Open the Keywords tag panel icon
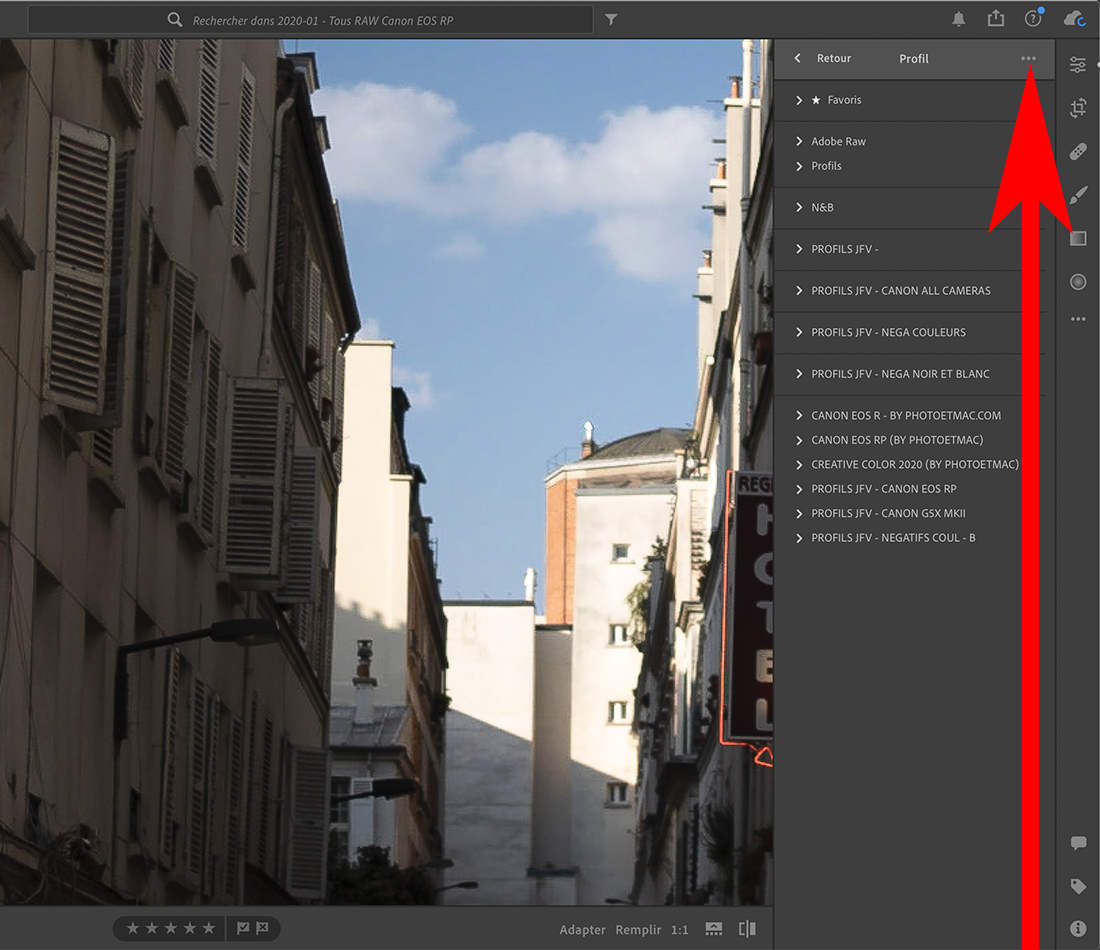 point(1078,886)
